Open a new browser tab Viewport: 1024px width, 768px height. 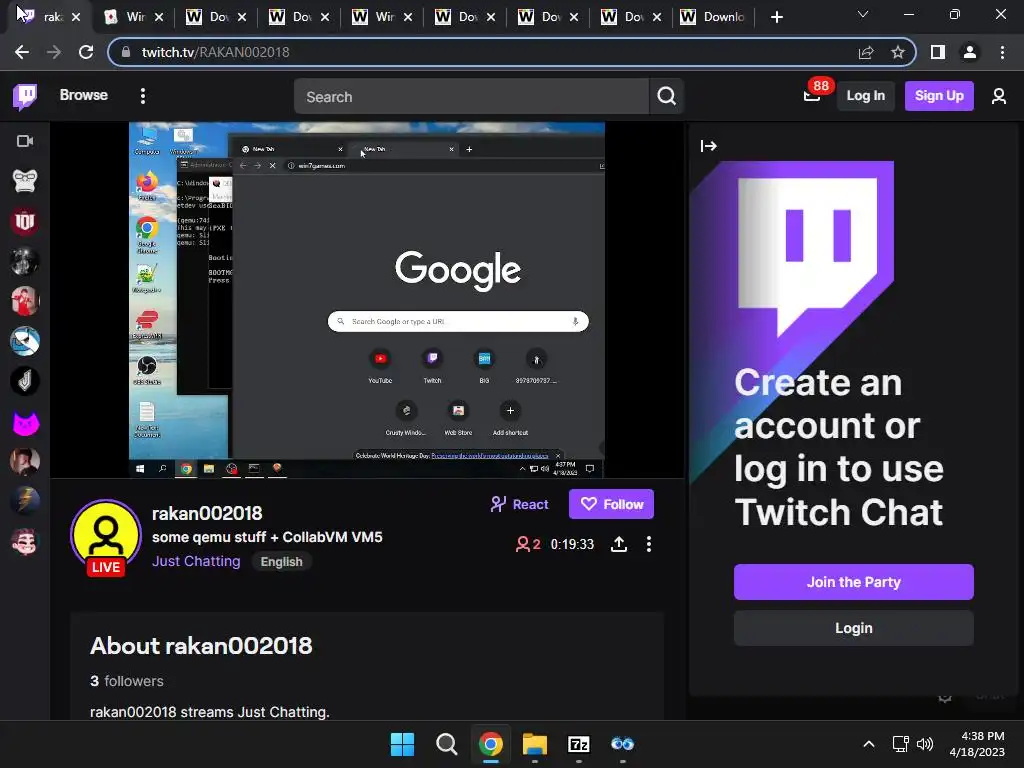[x=776, y=17]
